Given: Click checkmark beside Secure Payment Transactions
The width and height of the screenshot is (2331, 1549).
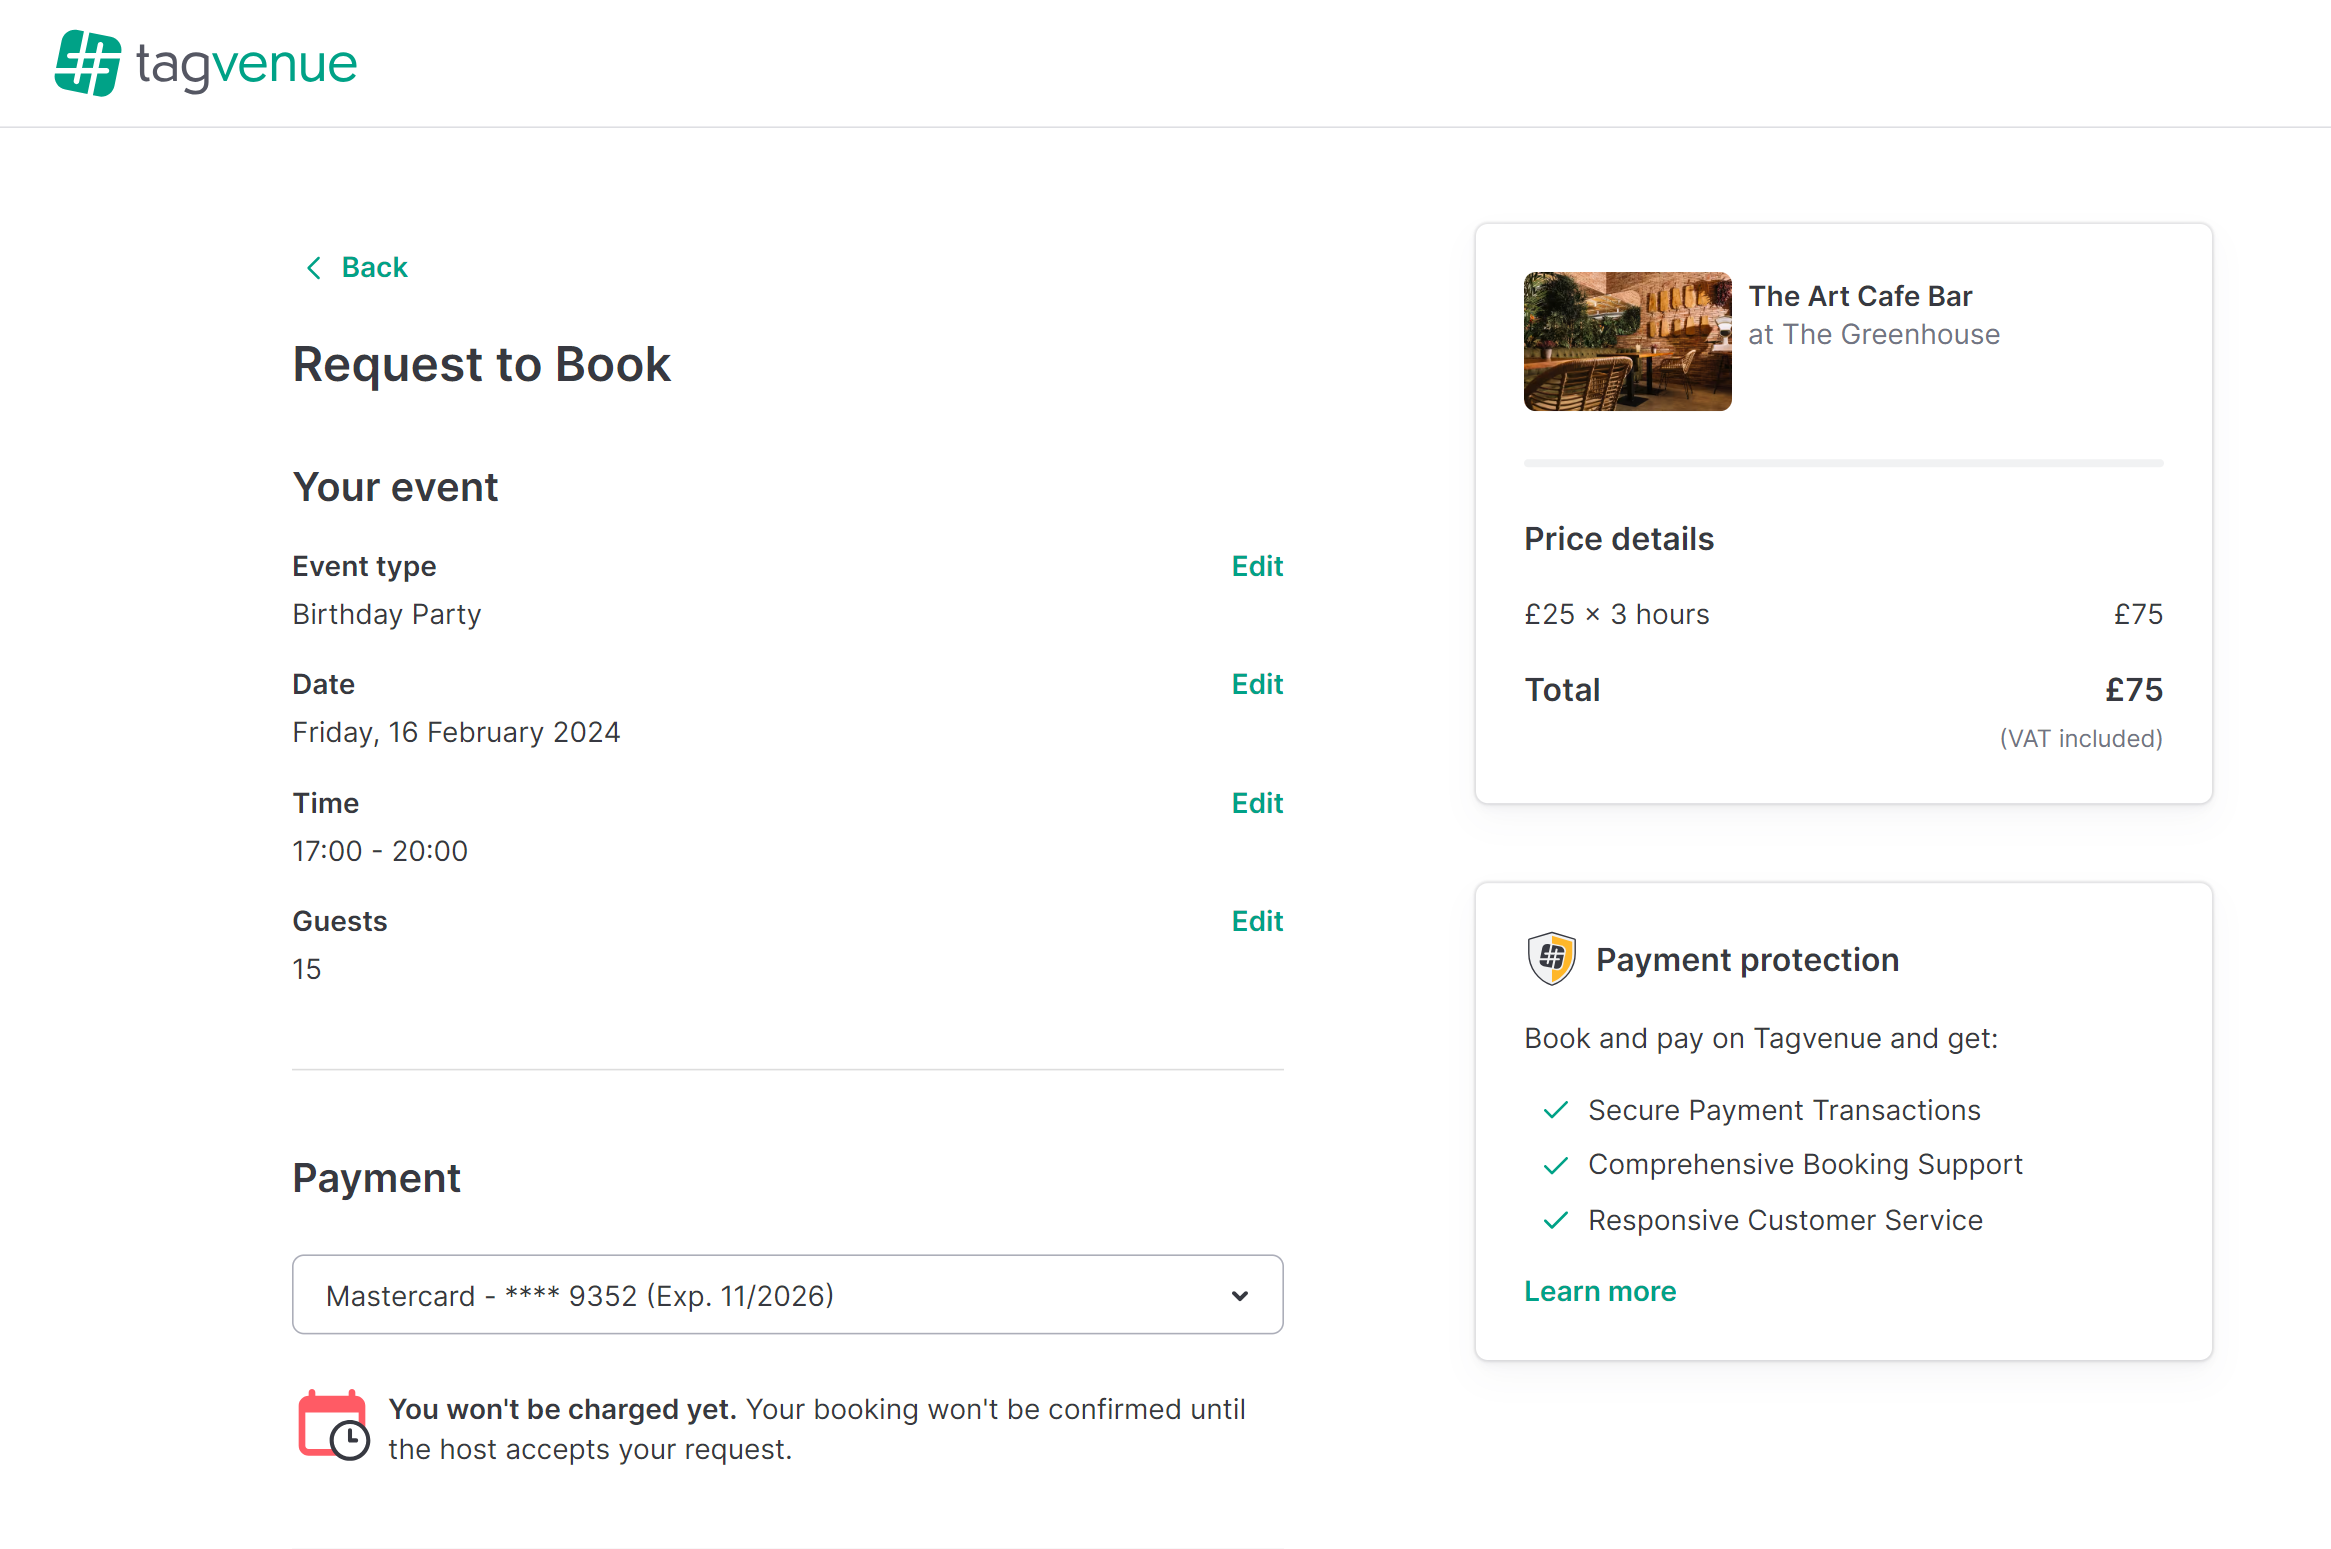Looking at the screenshot, I should point(1554,1110).
